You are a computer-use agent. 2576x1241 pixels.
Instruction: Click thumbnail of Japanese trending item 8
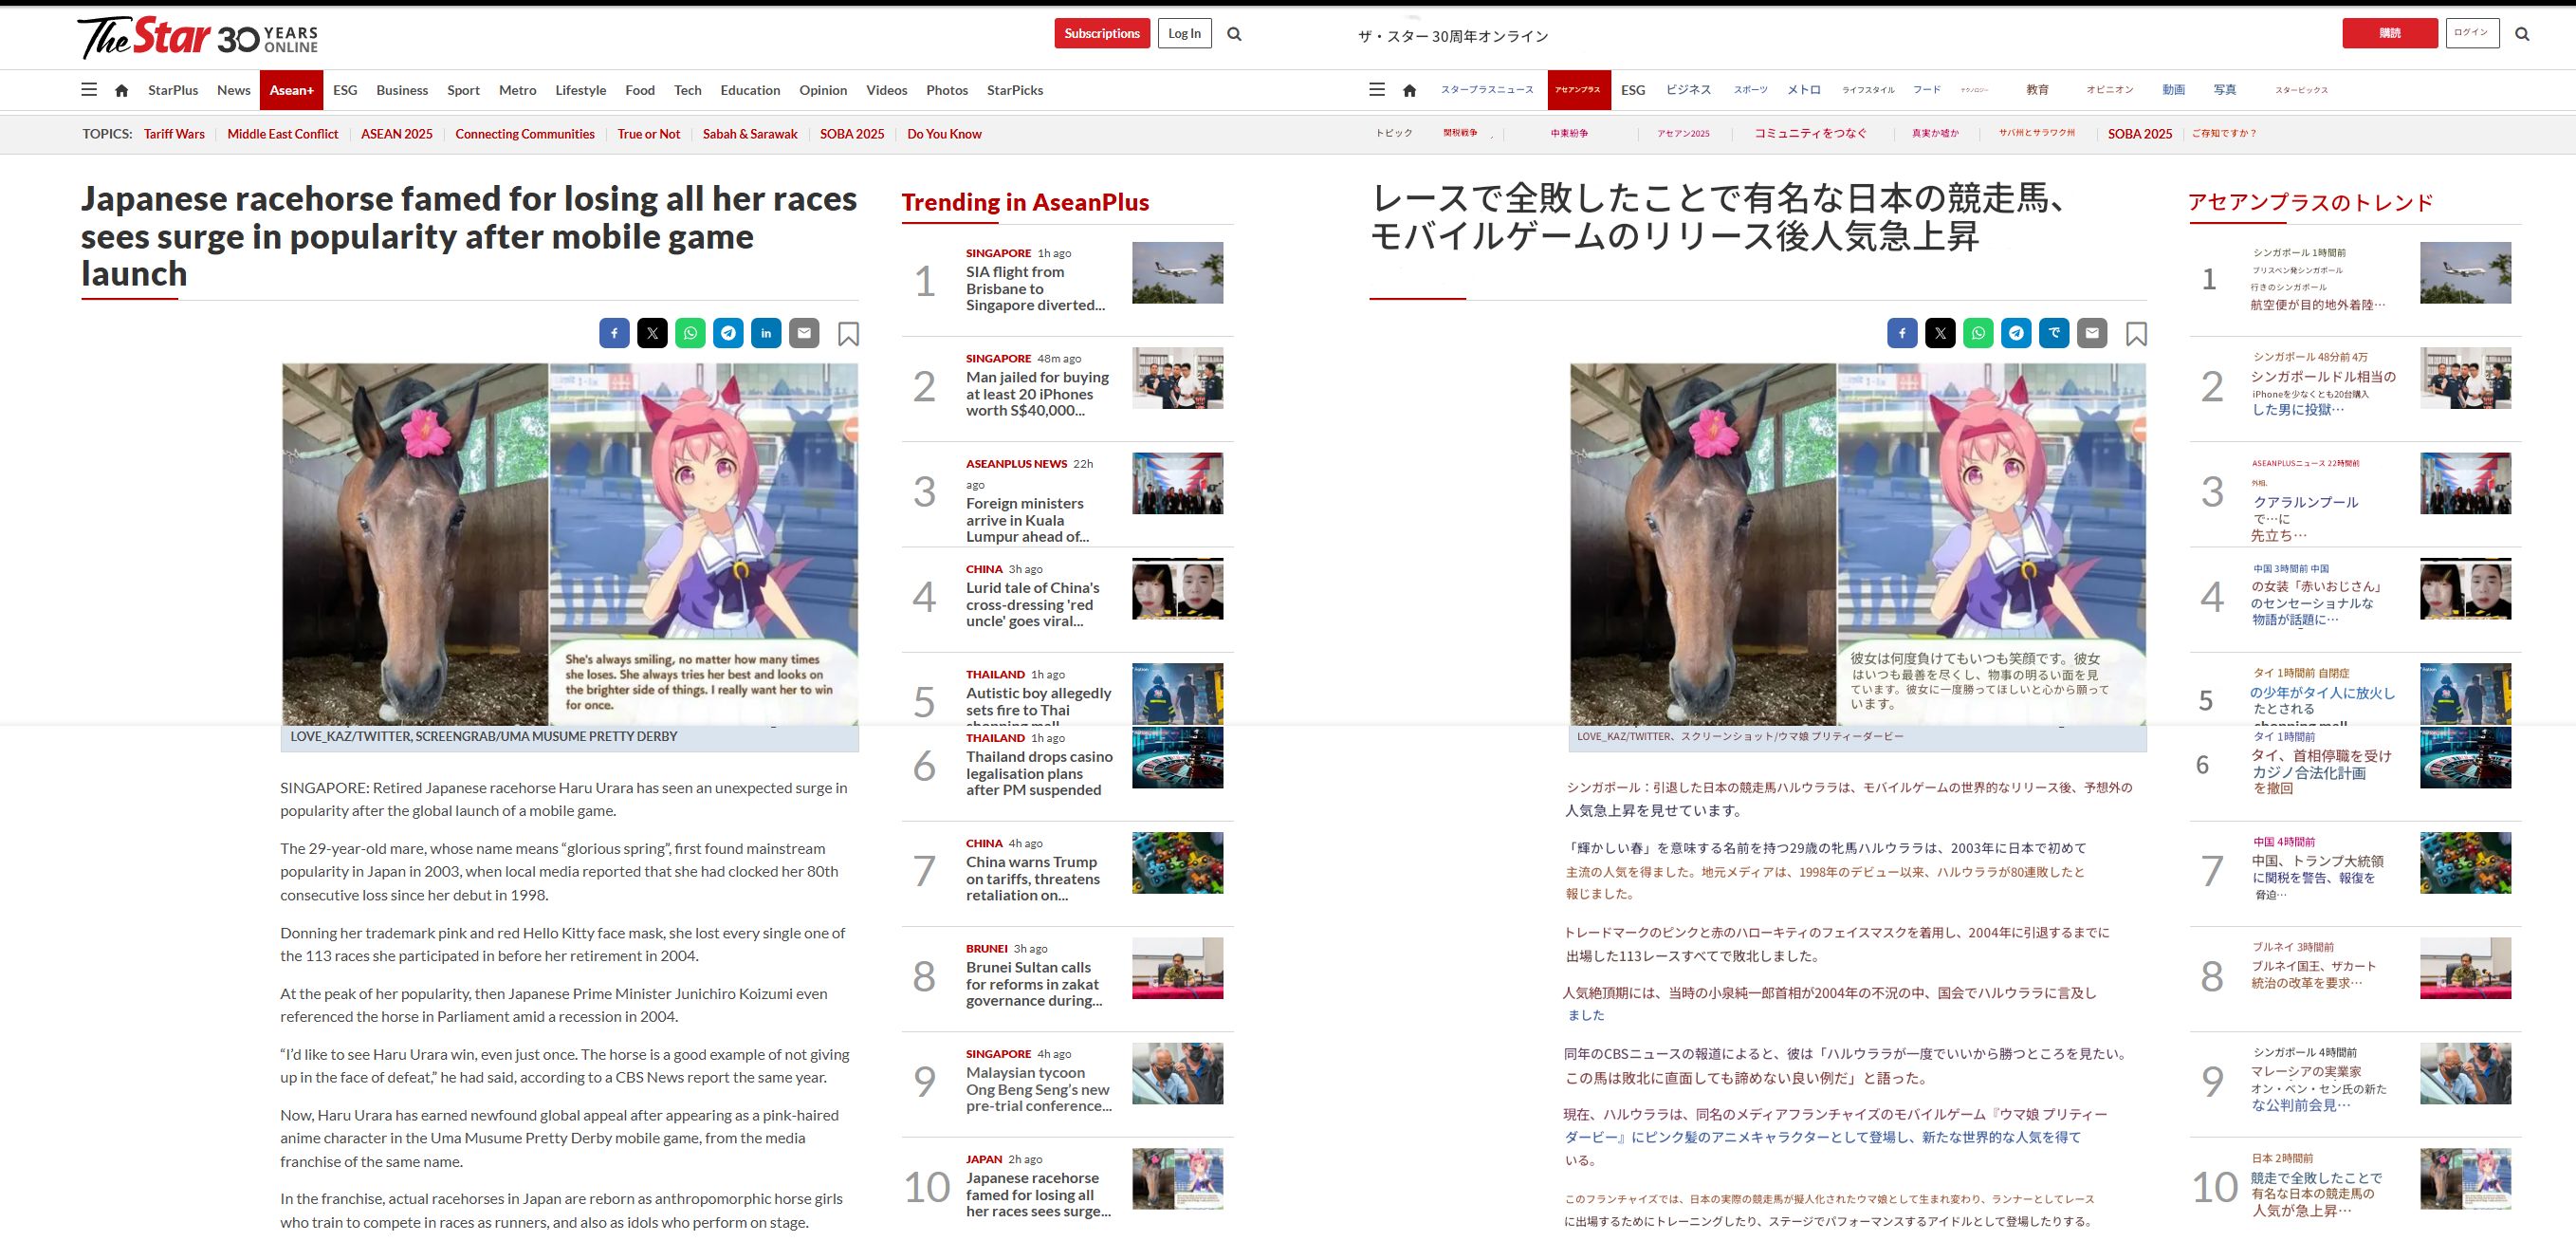coord(2465,968)
